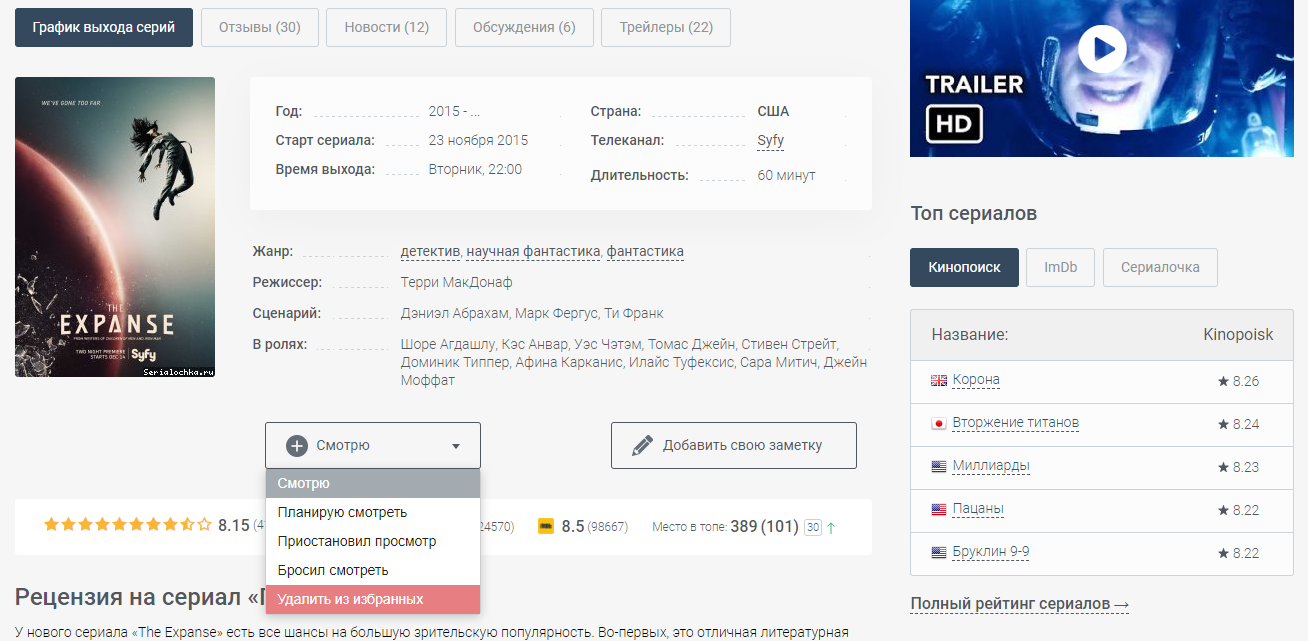Select Смотрю in the status menu
Image resolution: width=1308 pixels, height=641 pixels.
tap(373, 484)
